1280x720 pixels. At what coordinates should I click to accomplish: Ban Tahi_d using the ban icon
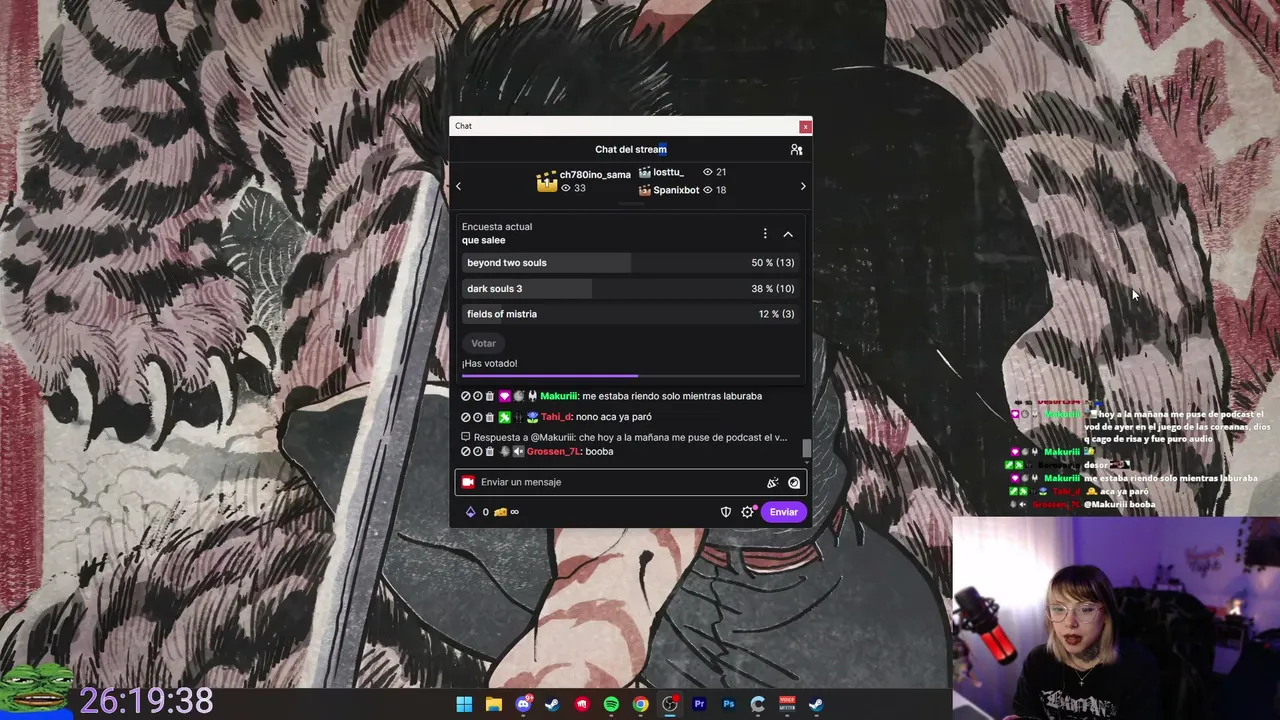466,417
